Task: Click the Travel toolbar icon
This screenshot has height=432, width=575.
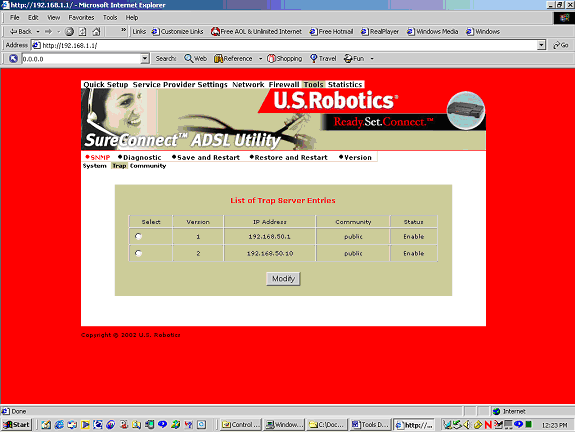Action: click(x=314, y=59)
